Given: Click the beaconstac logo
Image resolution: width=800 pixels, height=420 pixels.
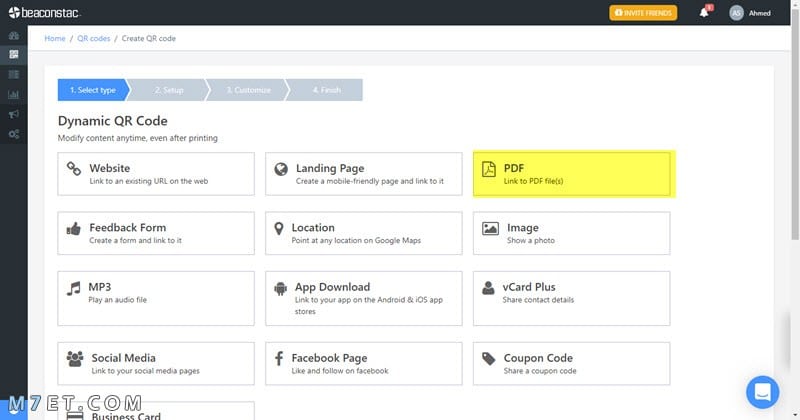Looking at the screenshot, I should (44, 13).
